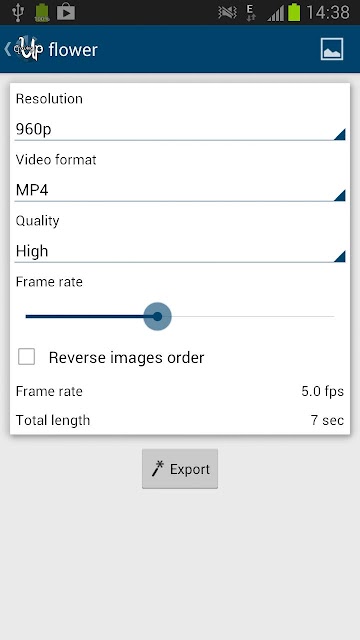Click the Frame rate slider handle
The height and width of the screenshot is (640, 360).
coord(157,316)
